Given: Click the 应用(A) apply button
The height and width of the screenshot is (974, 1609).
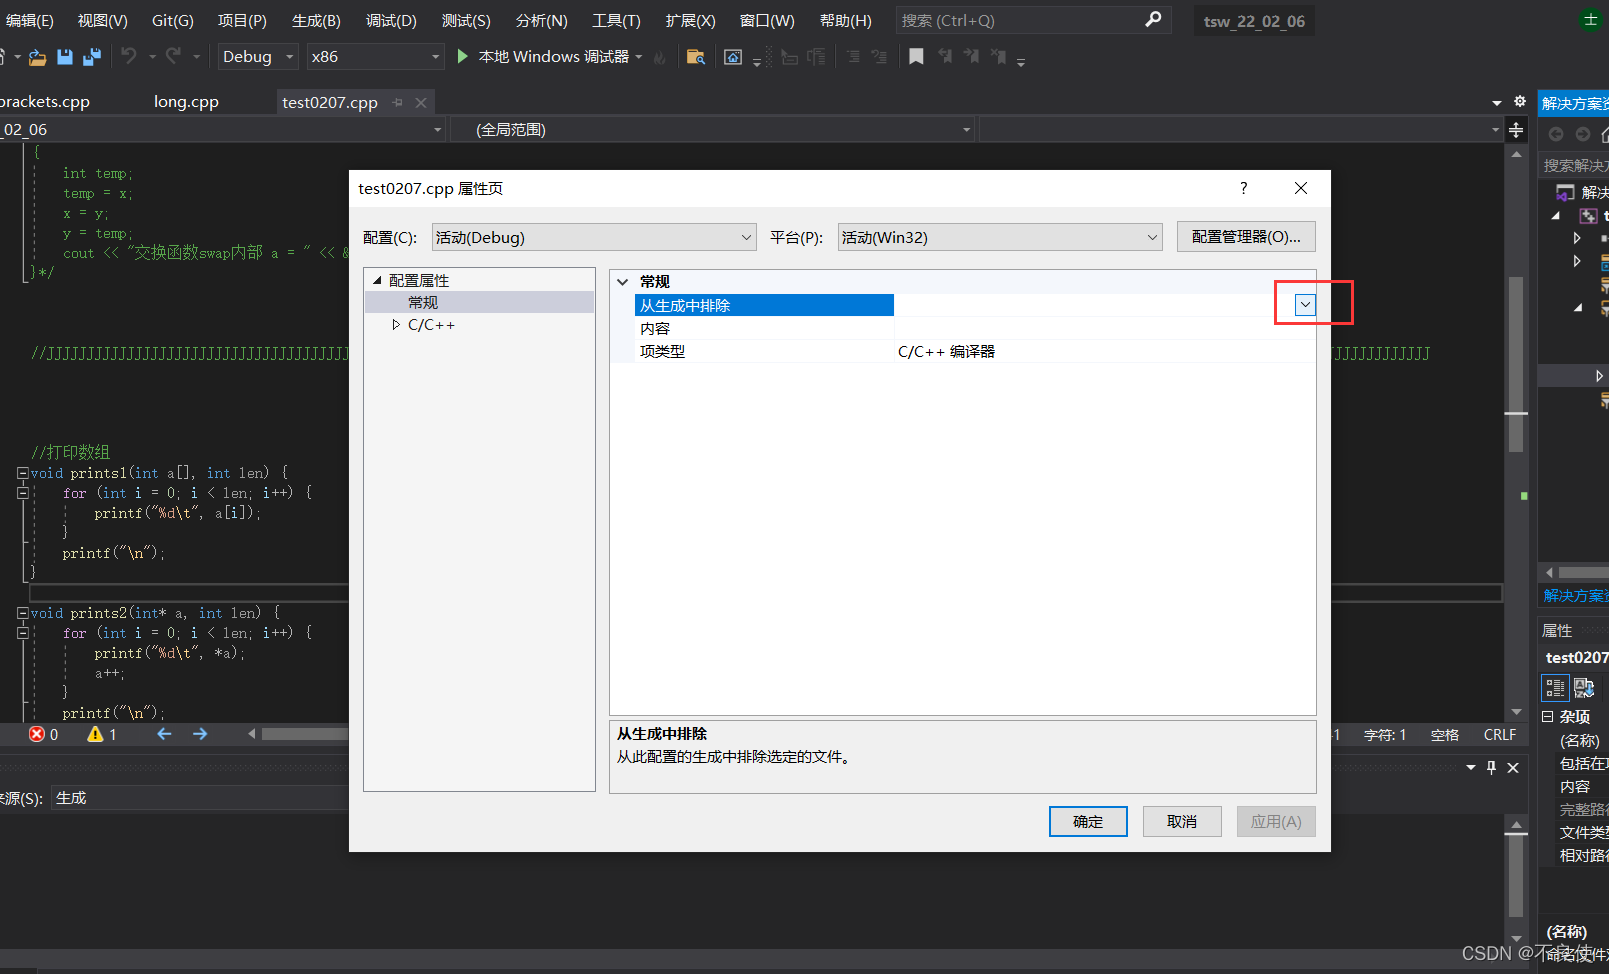Looking at the screenshot, I should (1276, 821).
